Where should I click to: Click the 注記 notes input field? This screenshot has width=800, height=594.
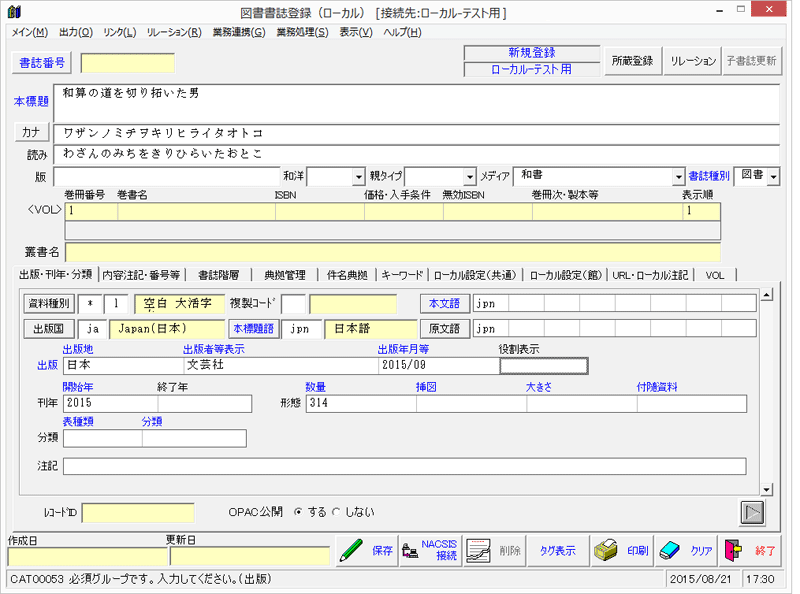pyautogui.click(x=405, y=466)
